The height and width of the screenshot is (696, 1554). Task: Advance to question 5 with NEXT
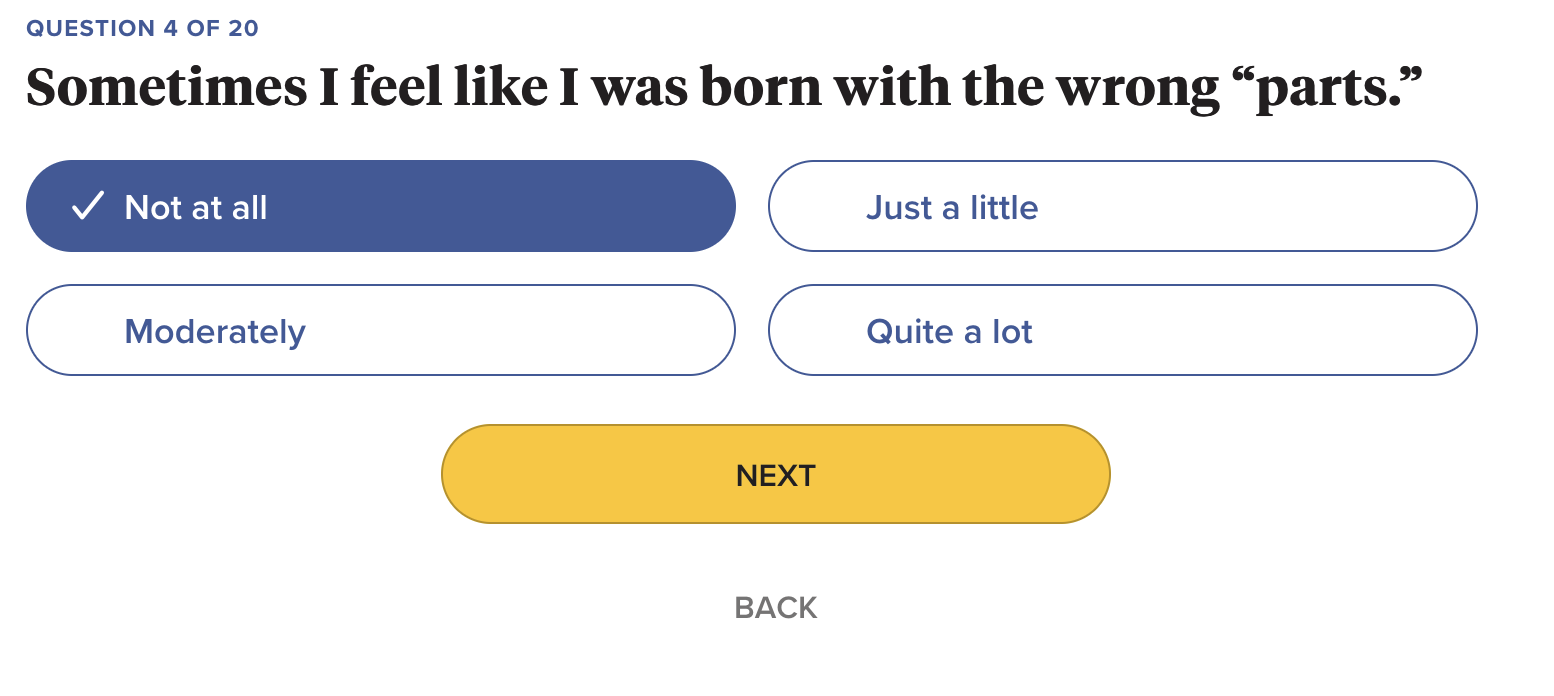coord(775,474)
